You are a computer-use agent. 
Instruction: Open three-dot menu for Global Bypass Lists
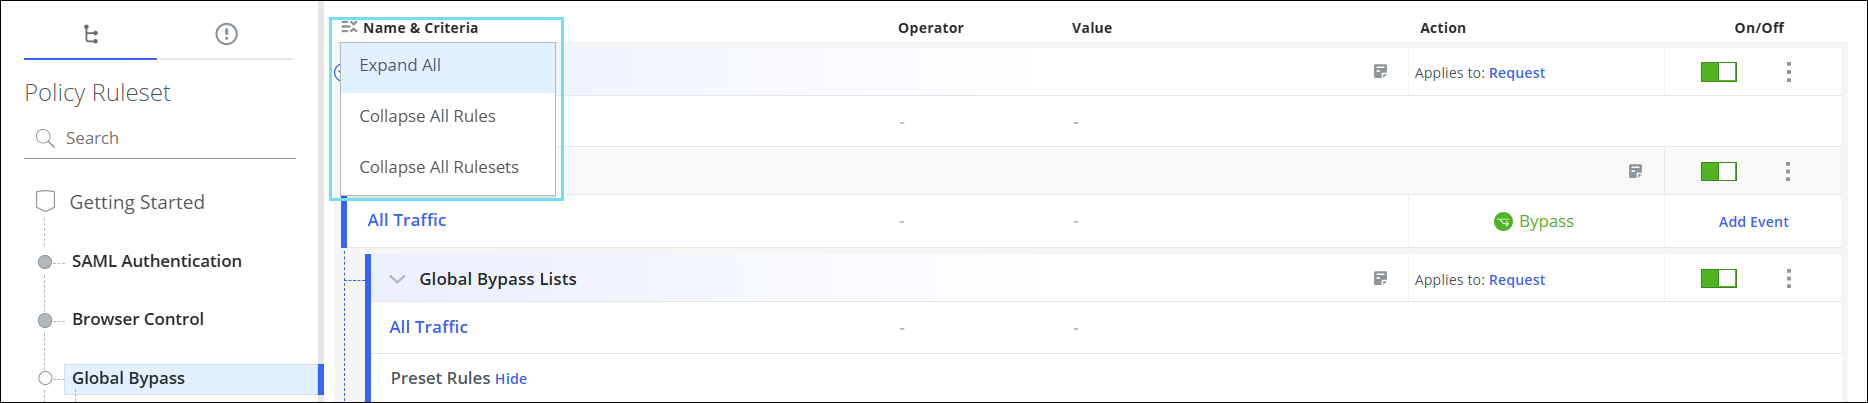tap(1789, 279)
